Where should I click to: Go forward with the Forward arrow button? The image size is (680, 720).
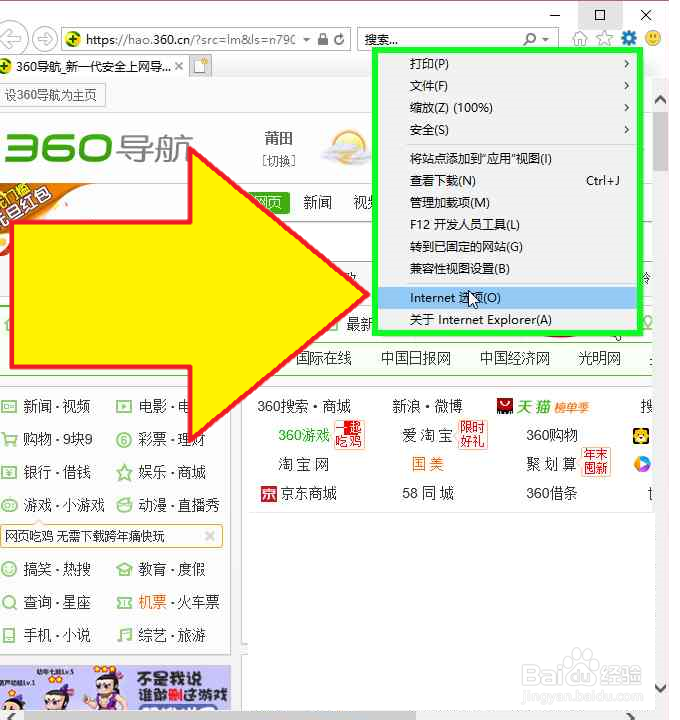45,39
